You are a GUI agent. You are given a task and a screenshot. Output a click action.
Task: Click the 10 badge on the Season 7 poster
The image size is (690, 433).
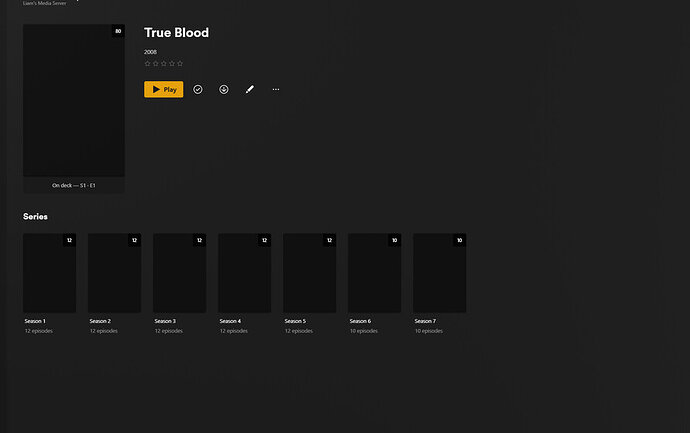pos(459,240)
